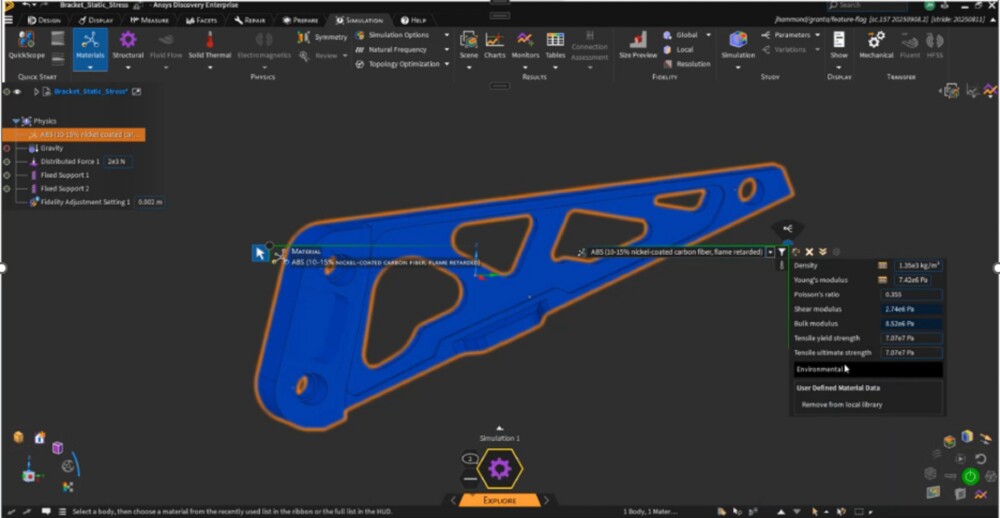The height and width of the screenshot is (518, 1000).
Task: Click the double-chevron collapse icon in HUD
Action: (823, 252)
